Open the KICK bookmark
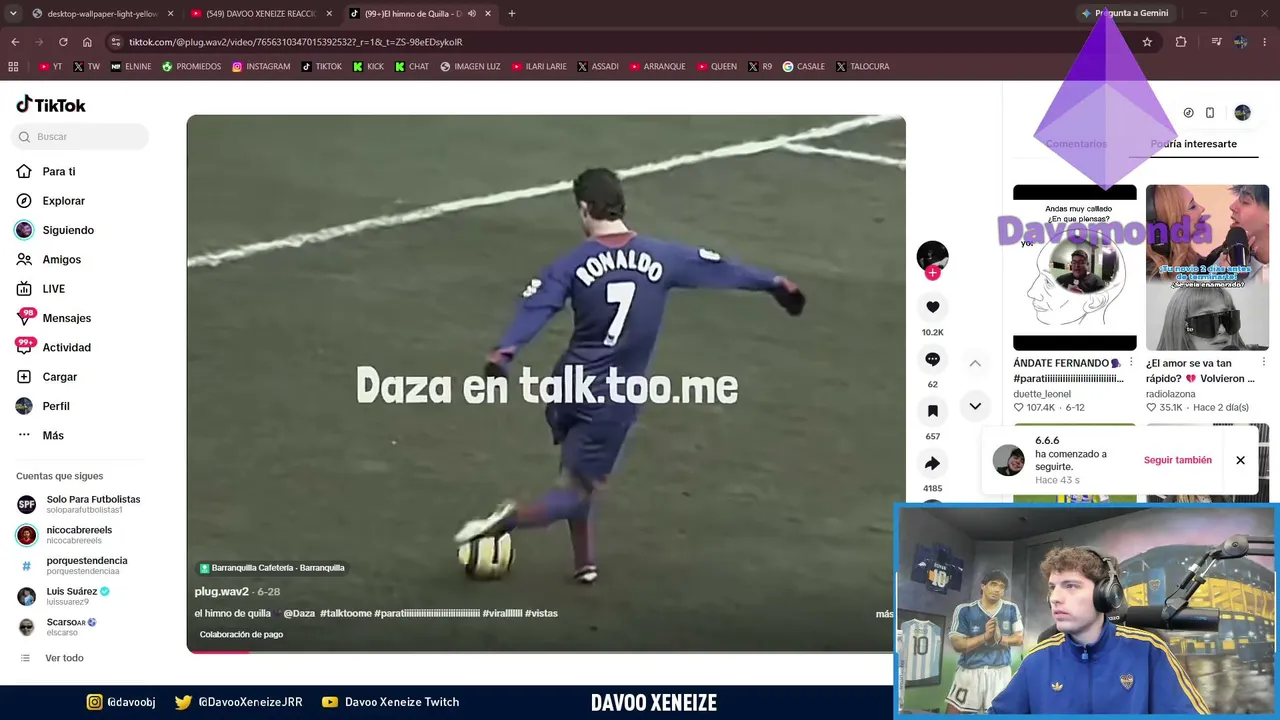 [x=369, y=67]
